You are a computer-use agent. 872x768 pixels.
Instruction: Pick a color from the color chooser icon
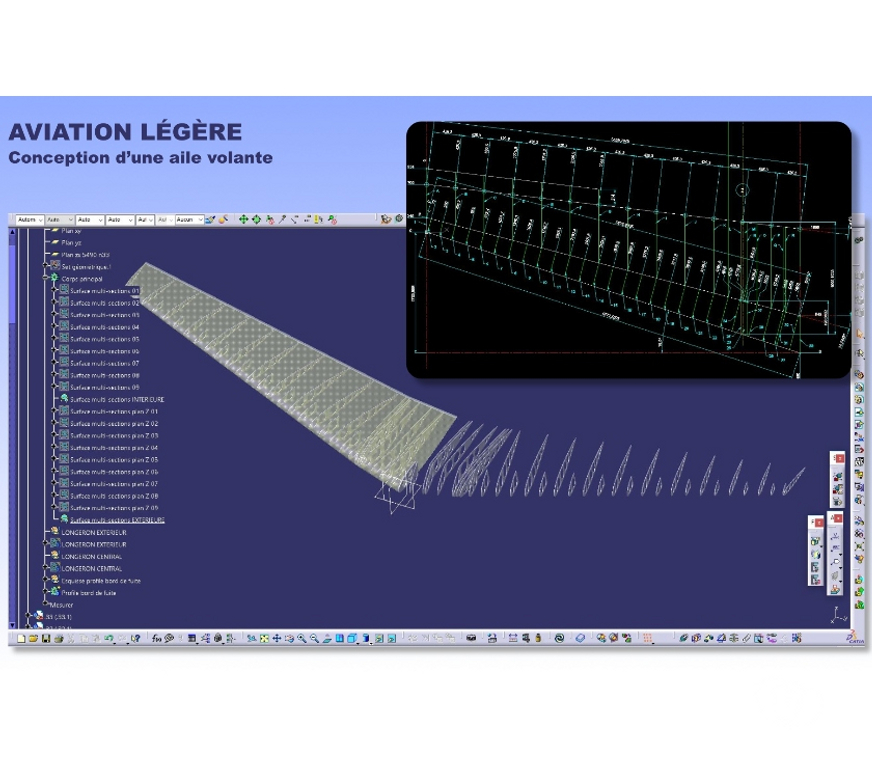pyautogui.click(x=223, y=220)
